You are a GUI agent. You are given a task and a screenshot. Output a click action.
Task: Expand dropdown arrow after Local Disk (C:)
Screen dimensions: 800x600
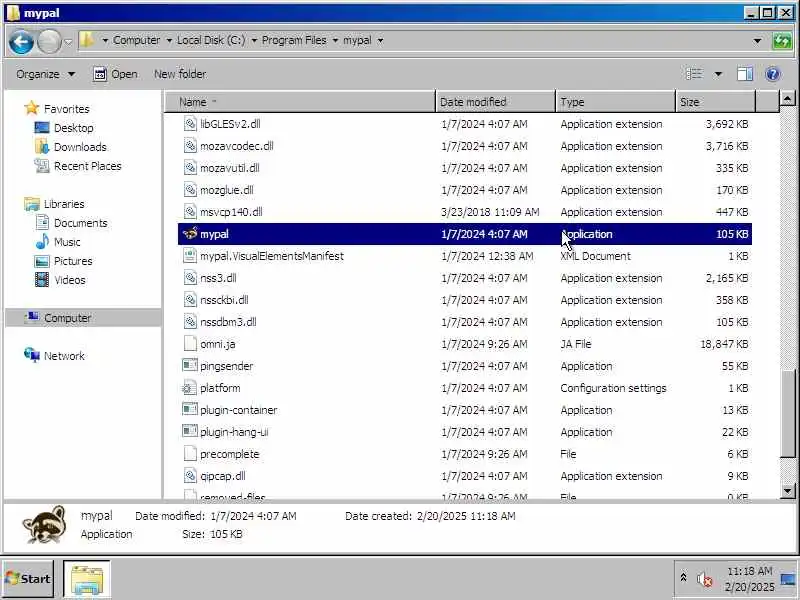(254, 40)
